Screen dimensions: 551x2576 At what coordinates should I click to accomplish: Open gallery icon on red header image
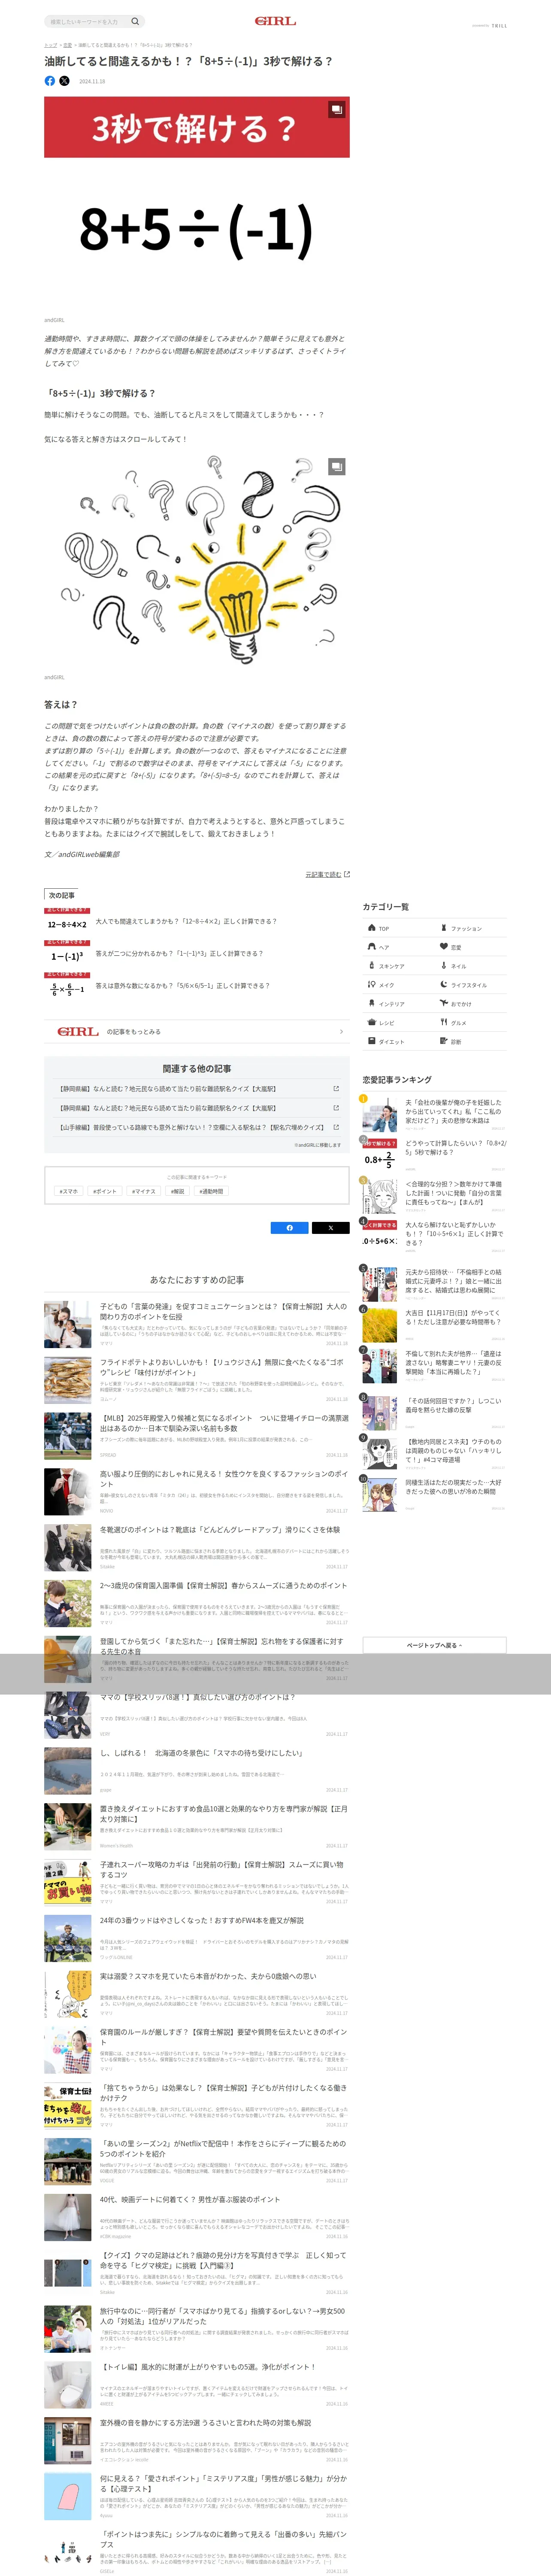337,109
